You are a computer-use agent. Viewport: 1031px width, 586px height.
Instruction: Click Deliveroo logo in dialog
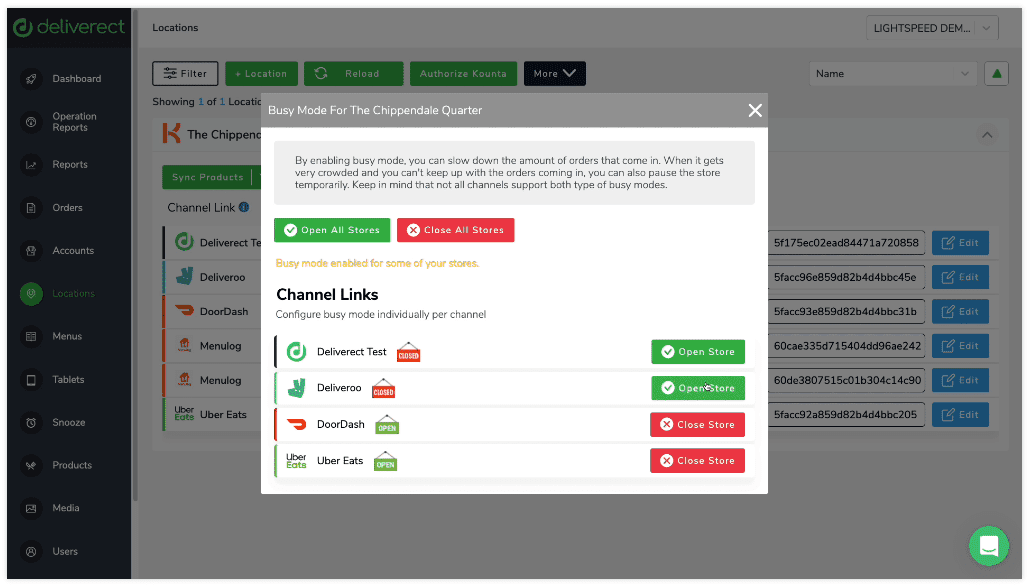click(297, 388)
